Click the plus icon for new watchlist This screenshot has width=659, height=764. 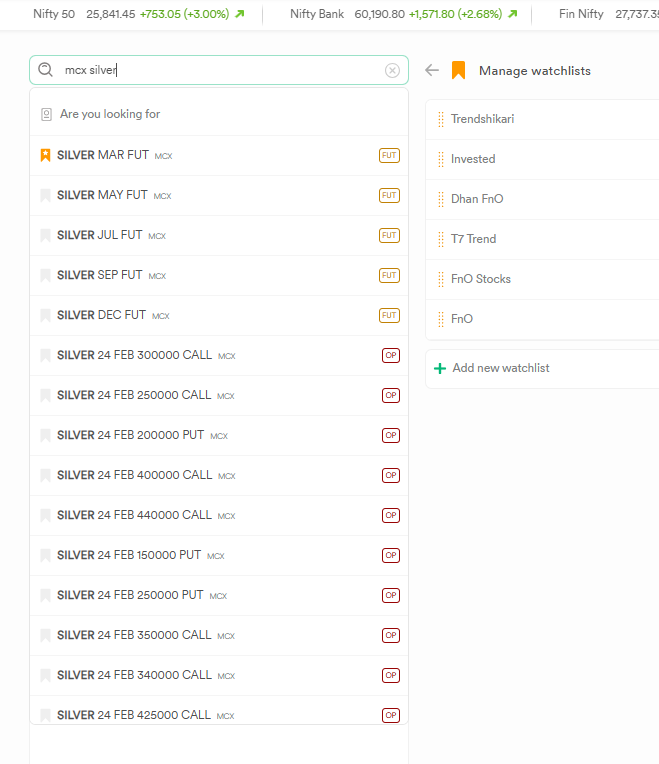coord(440,368)
